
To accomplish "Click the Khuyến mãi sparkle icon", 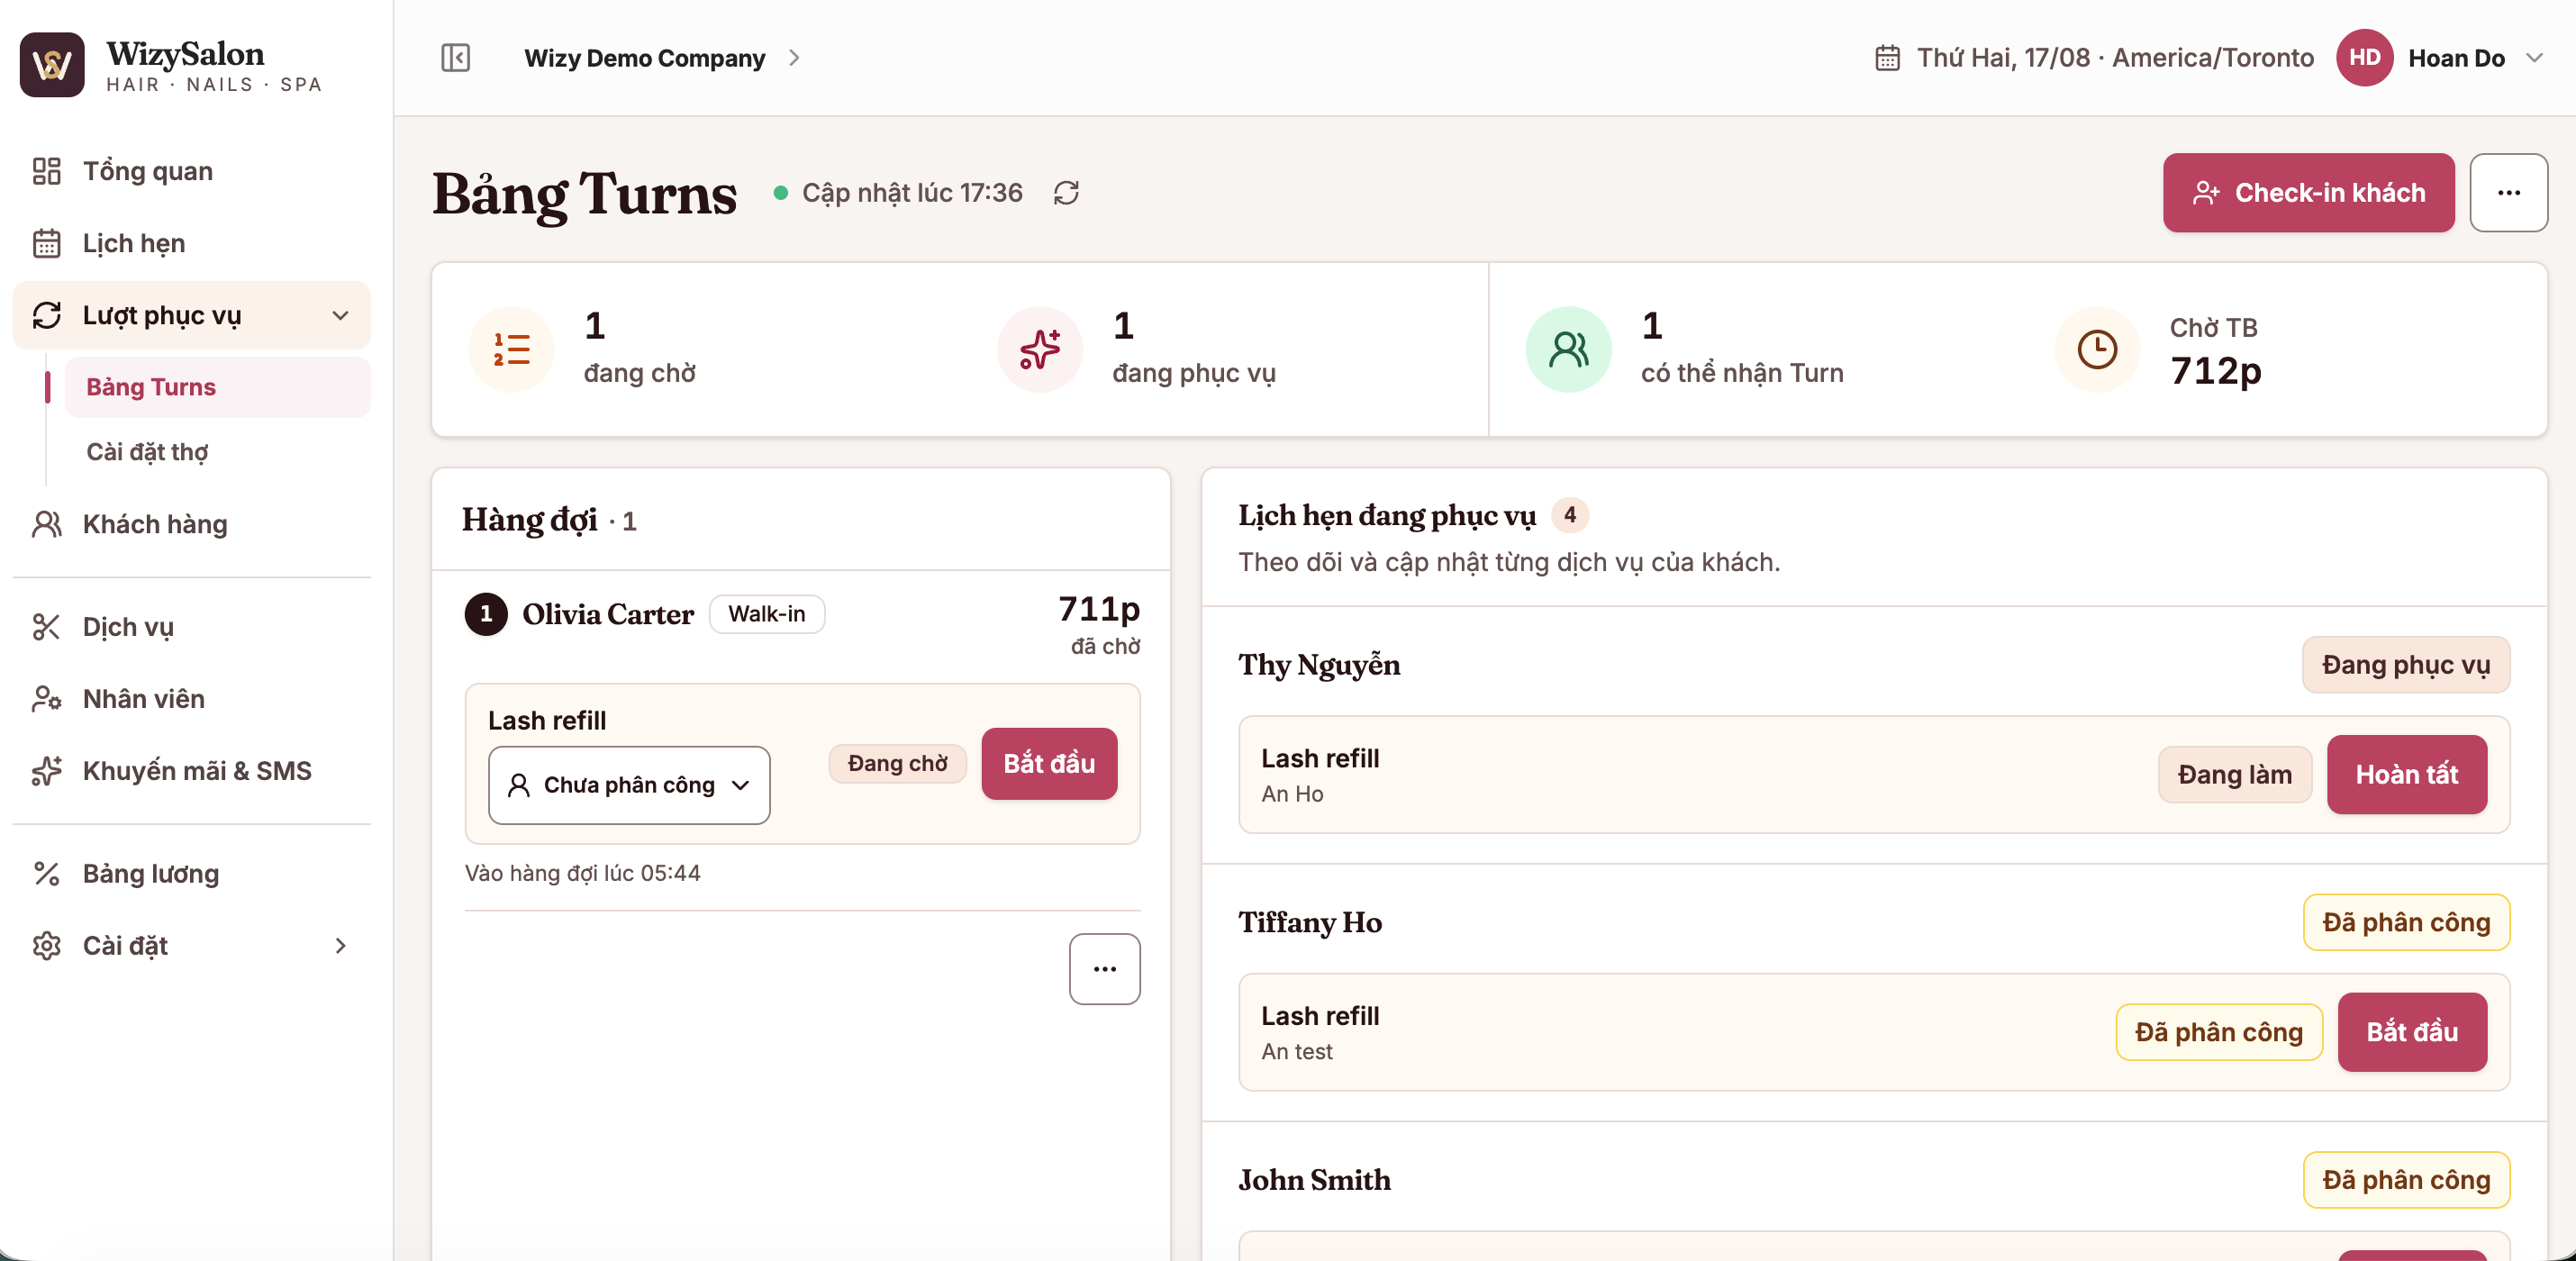I will 47,771.
